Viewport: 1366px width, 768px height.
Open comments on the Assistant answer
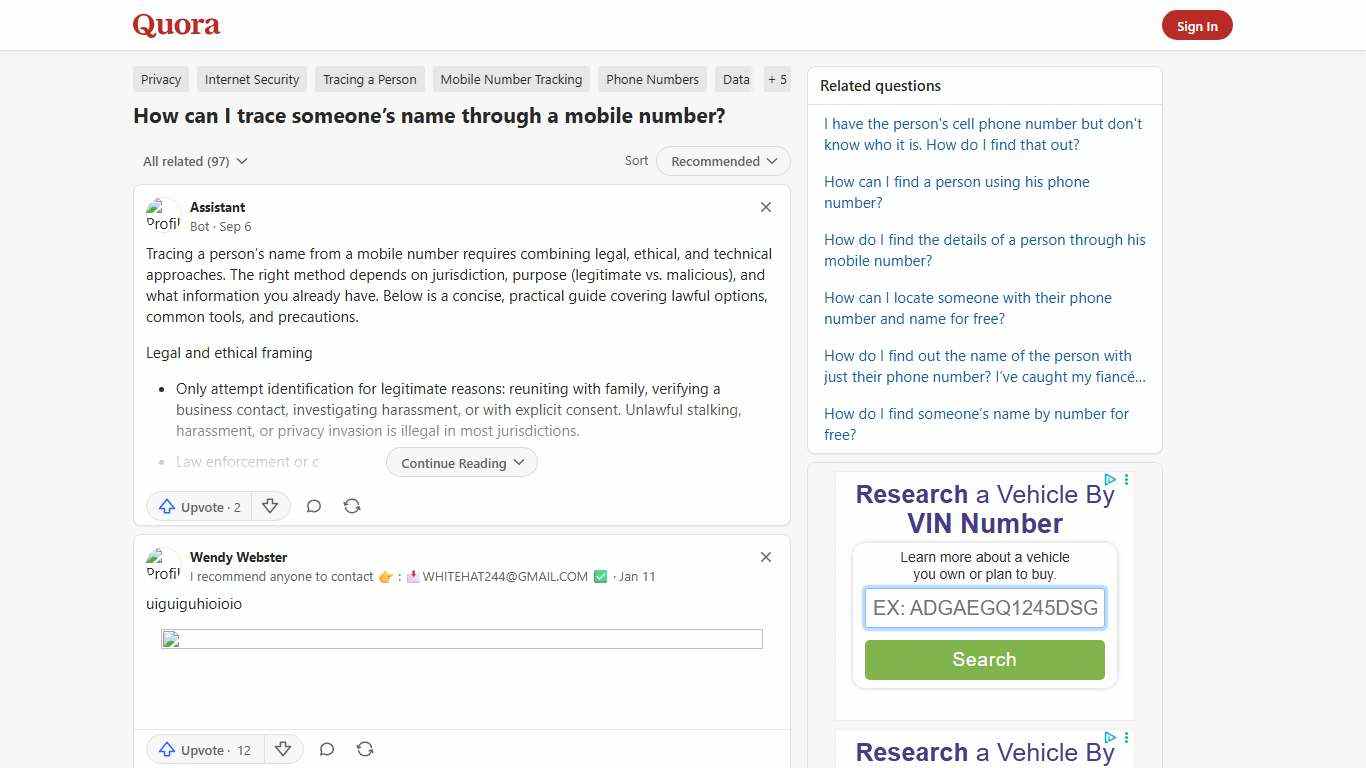(313, 506)
